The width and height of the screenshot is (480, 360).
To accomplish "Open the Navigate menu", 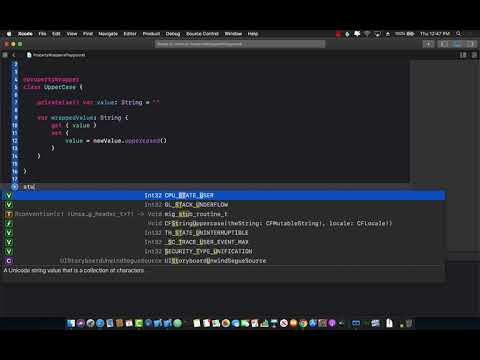I will tap(108, 34).
